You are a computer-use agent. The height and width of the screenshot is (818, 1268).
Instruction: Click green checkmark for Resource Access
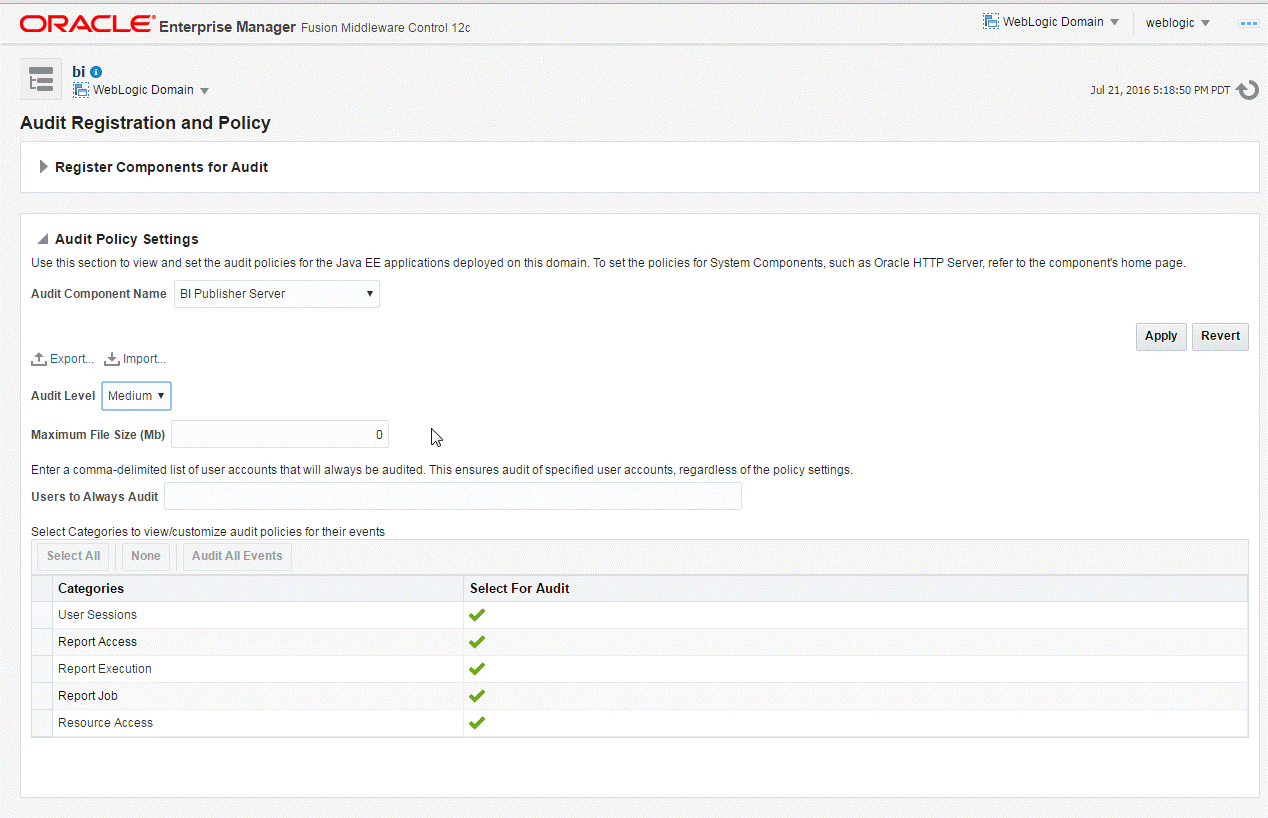[477, 723]
